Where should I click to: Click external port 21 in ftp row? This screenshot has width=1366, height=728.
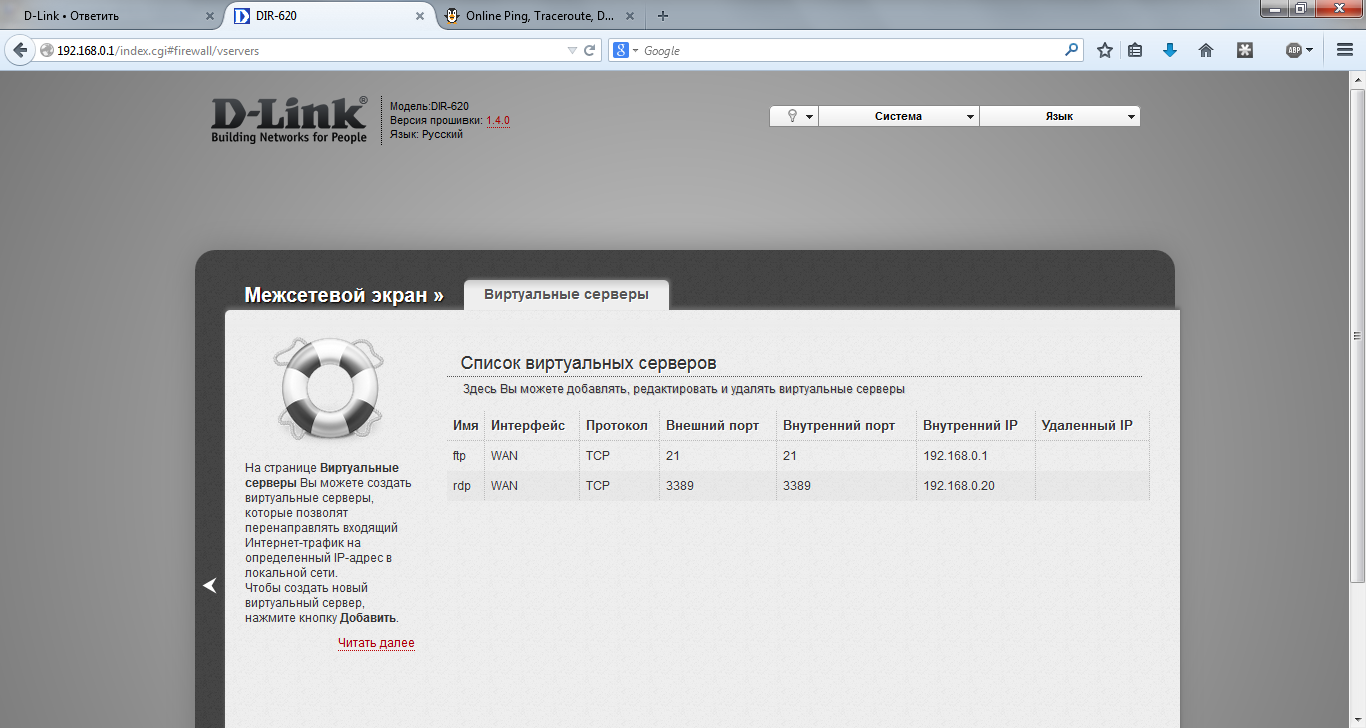coord(673,456)
